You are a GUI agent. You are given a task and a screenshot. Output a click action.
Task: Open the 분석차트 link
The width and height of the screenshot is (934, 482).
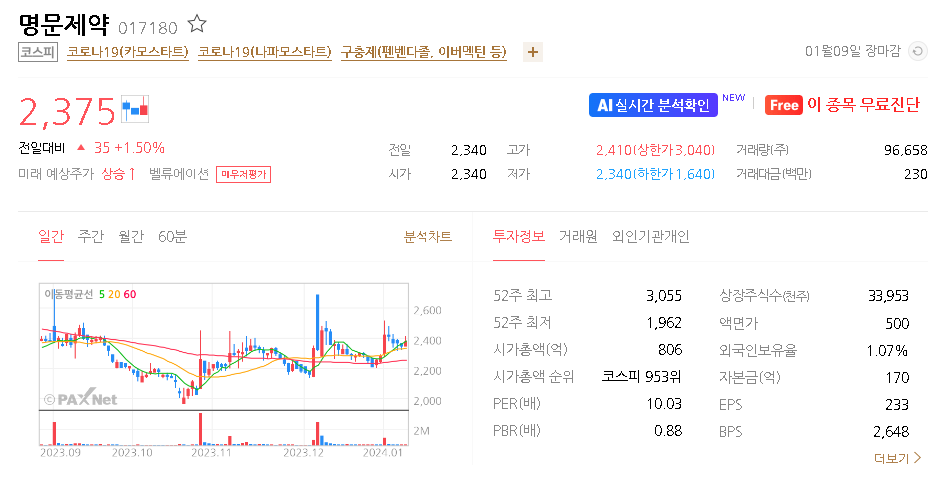(x=428, y=237)
